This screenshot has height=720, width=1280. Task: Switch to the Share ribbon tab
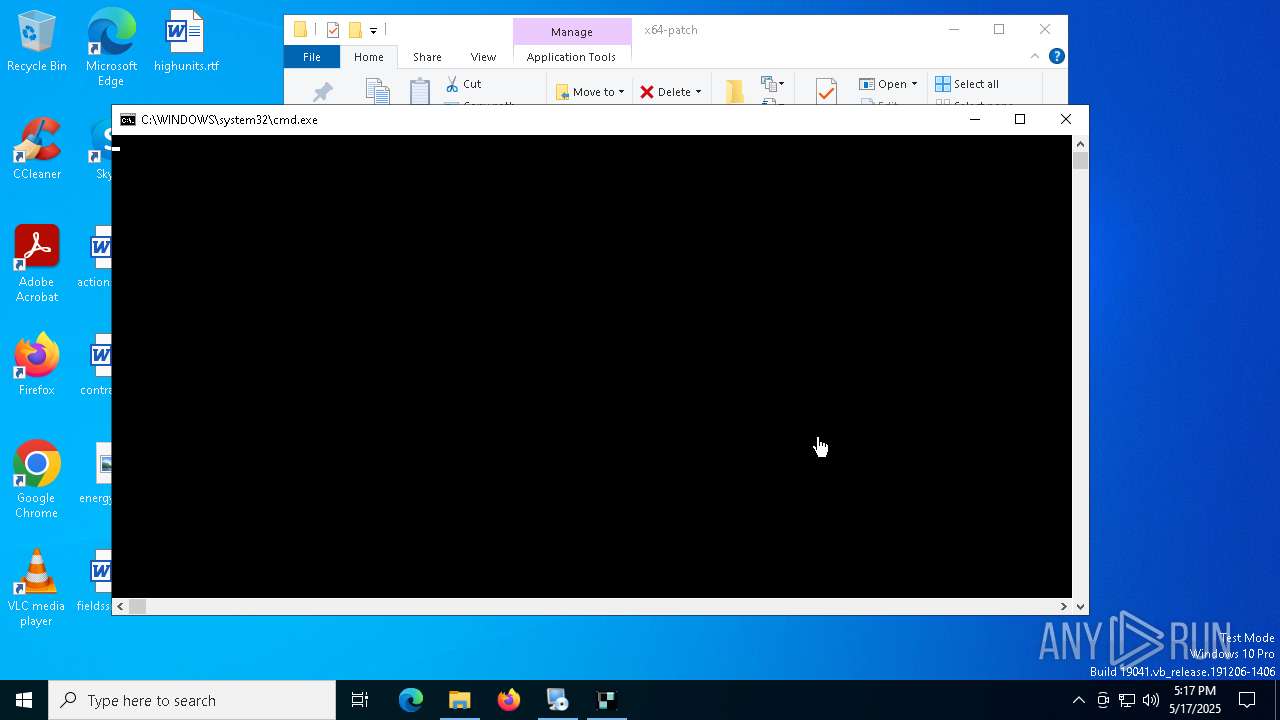427,57
